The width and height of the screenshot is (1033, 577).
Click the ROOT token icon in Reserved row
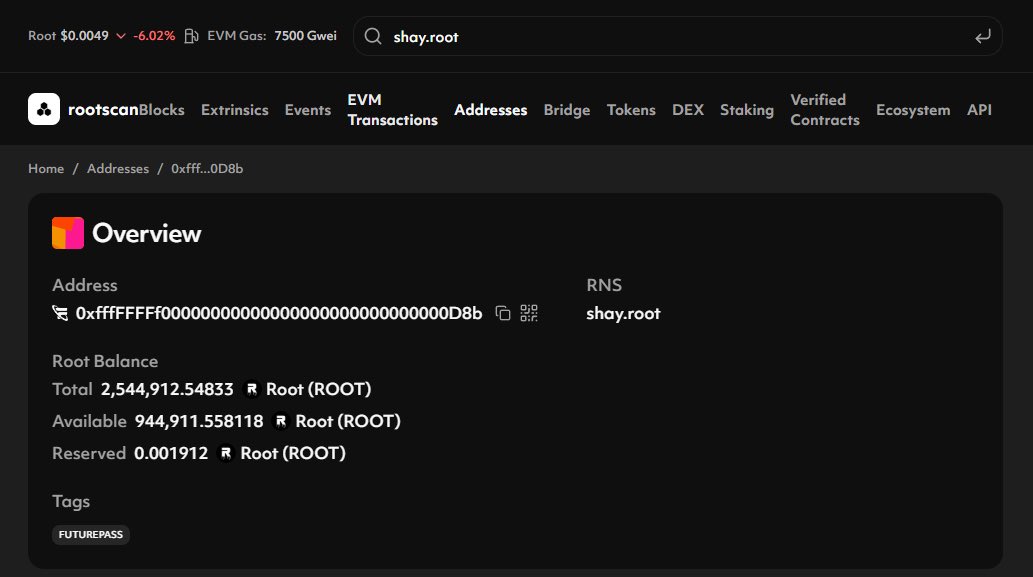(x=226, y=453)
